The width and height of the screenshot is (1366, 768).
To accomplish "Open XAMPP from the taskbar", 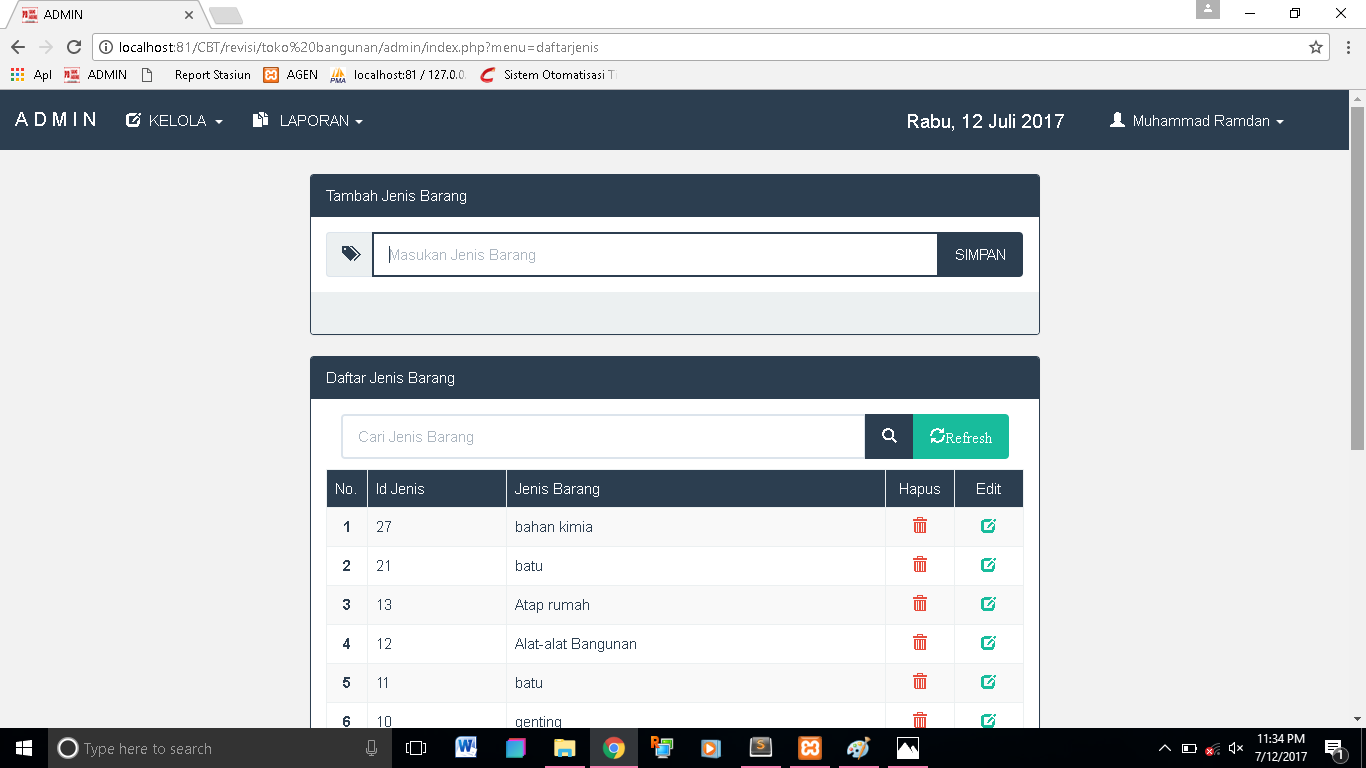I will pos(810,748).
